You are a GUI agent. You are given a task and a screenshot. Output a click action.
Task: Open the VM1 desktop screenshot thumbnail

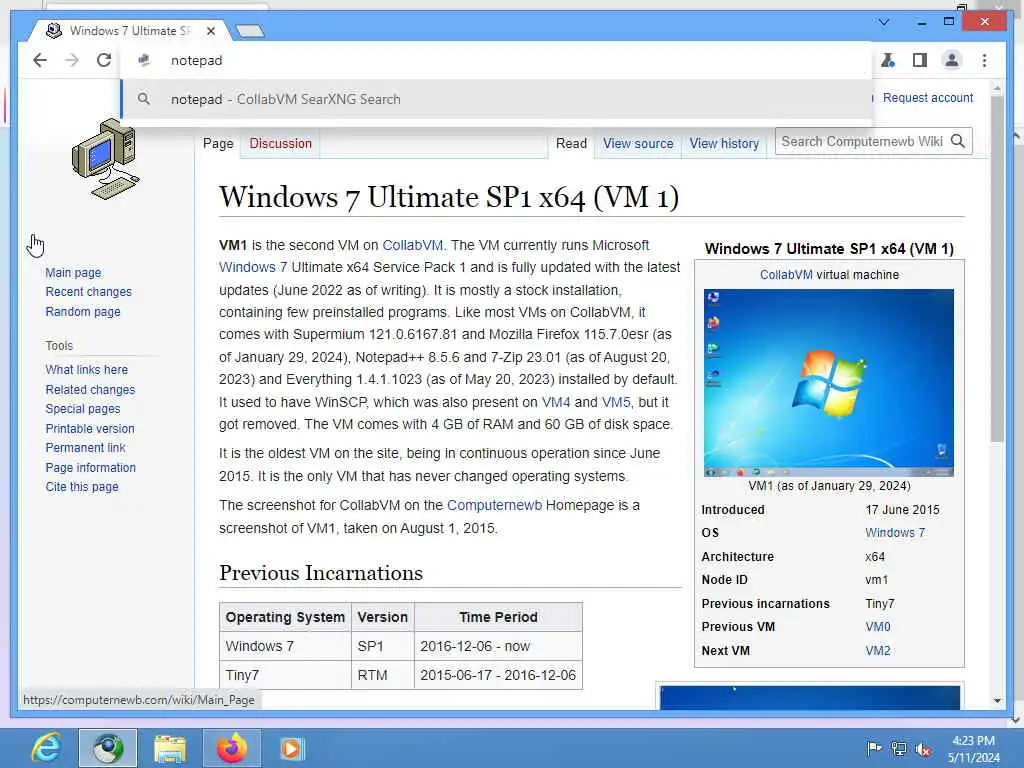828,383
